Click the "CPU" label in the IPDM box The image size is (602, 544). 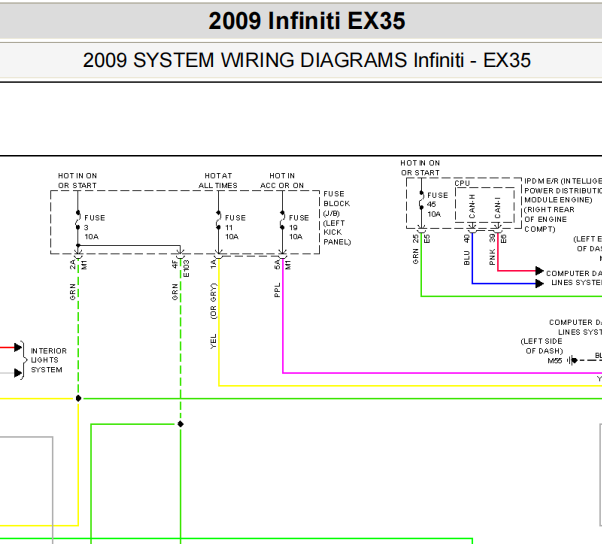click(x=462, y=183)
